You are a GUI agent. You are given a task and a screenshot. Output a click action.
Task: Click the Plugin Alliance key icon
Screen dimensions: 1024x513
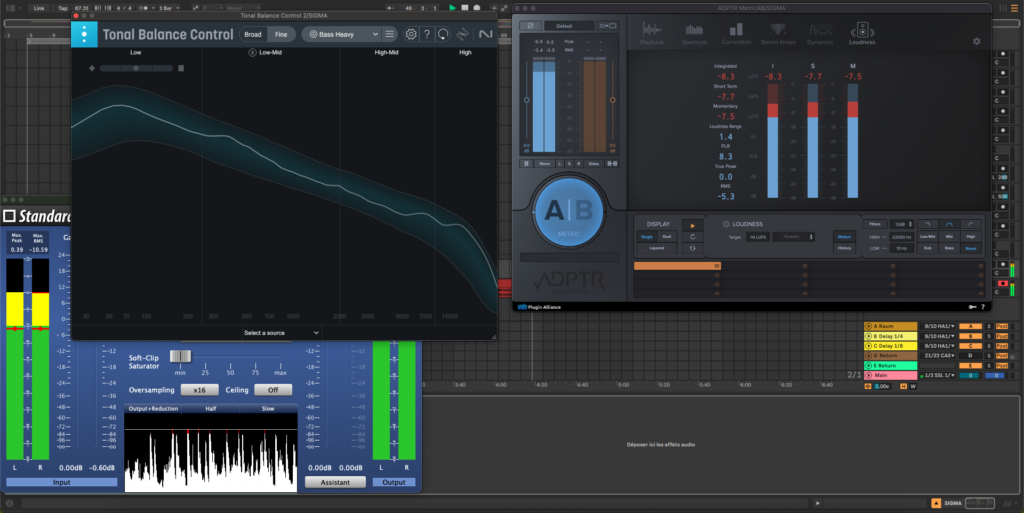click(x=972, y=307)
